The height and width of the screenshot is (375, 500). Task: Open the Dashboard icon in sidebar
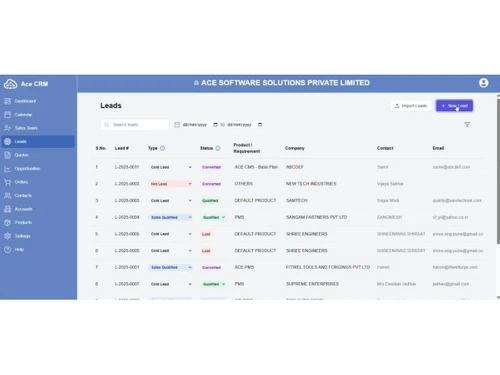[x=7, y=101]
